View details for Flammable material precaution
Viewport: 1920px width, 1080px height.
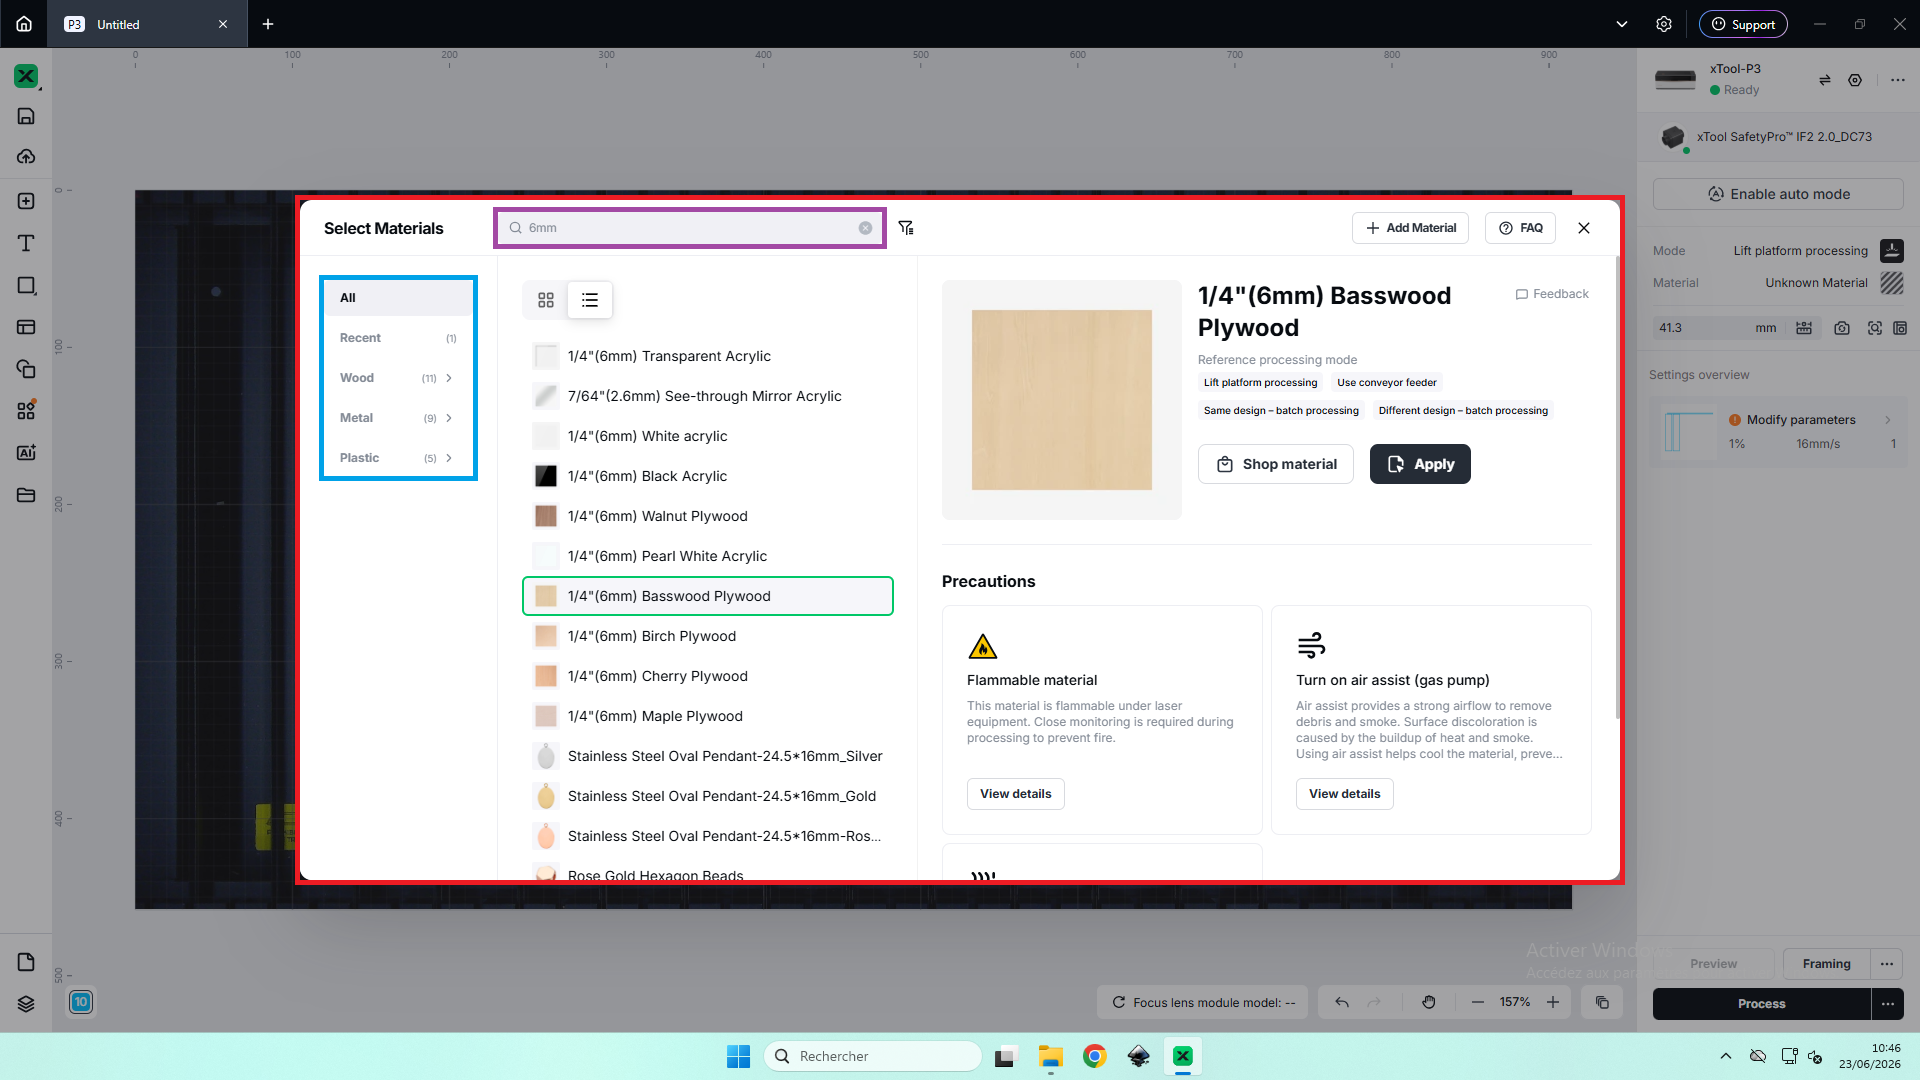pyautogui.click(x=1016, y=794)
